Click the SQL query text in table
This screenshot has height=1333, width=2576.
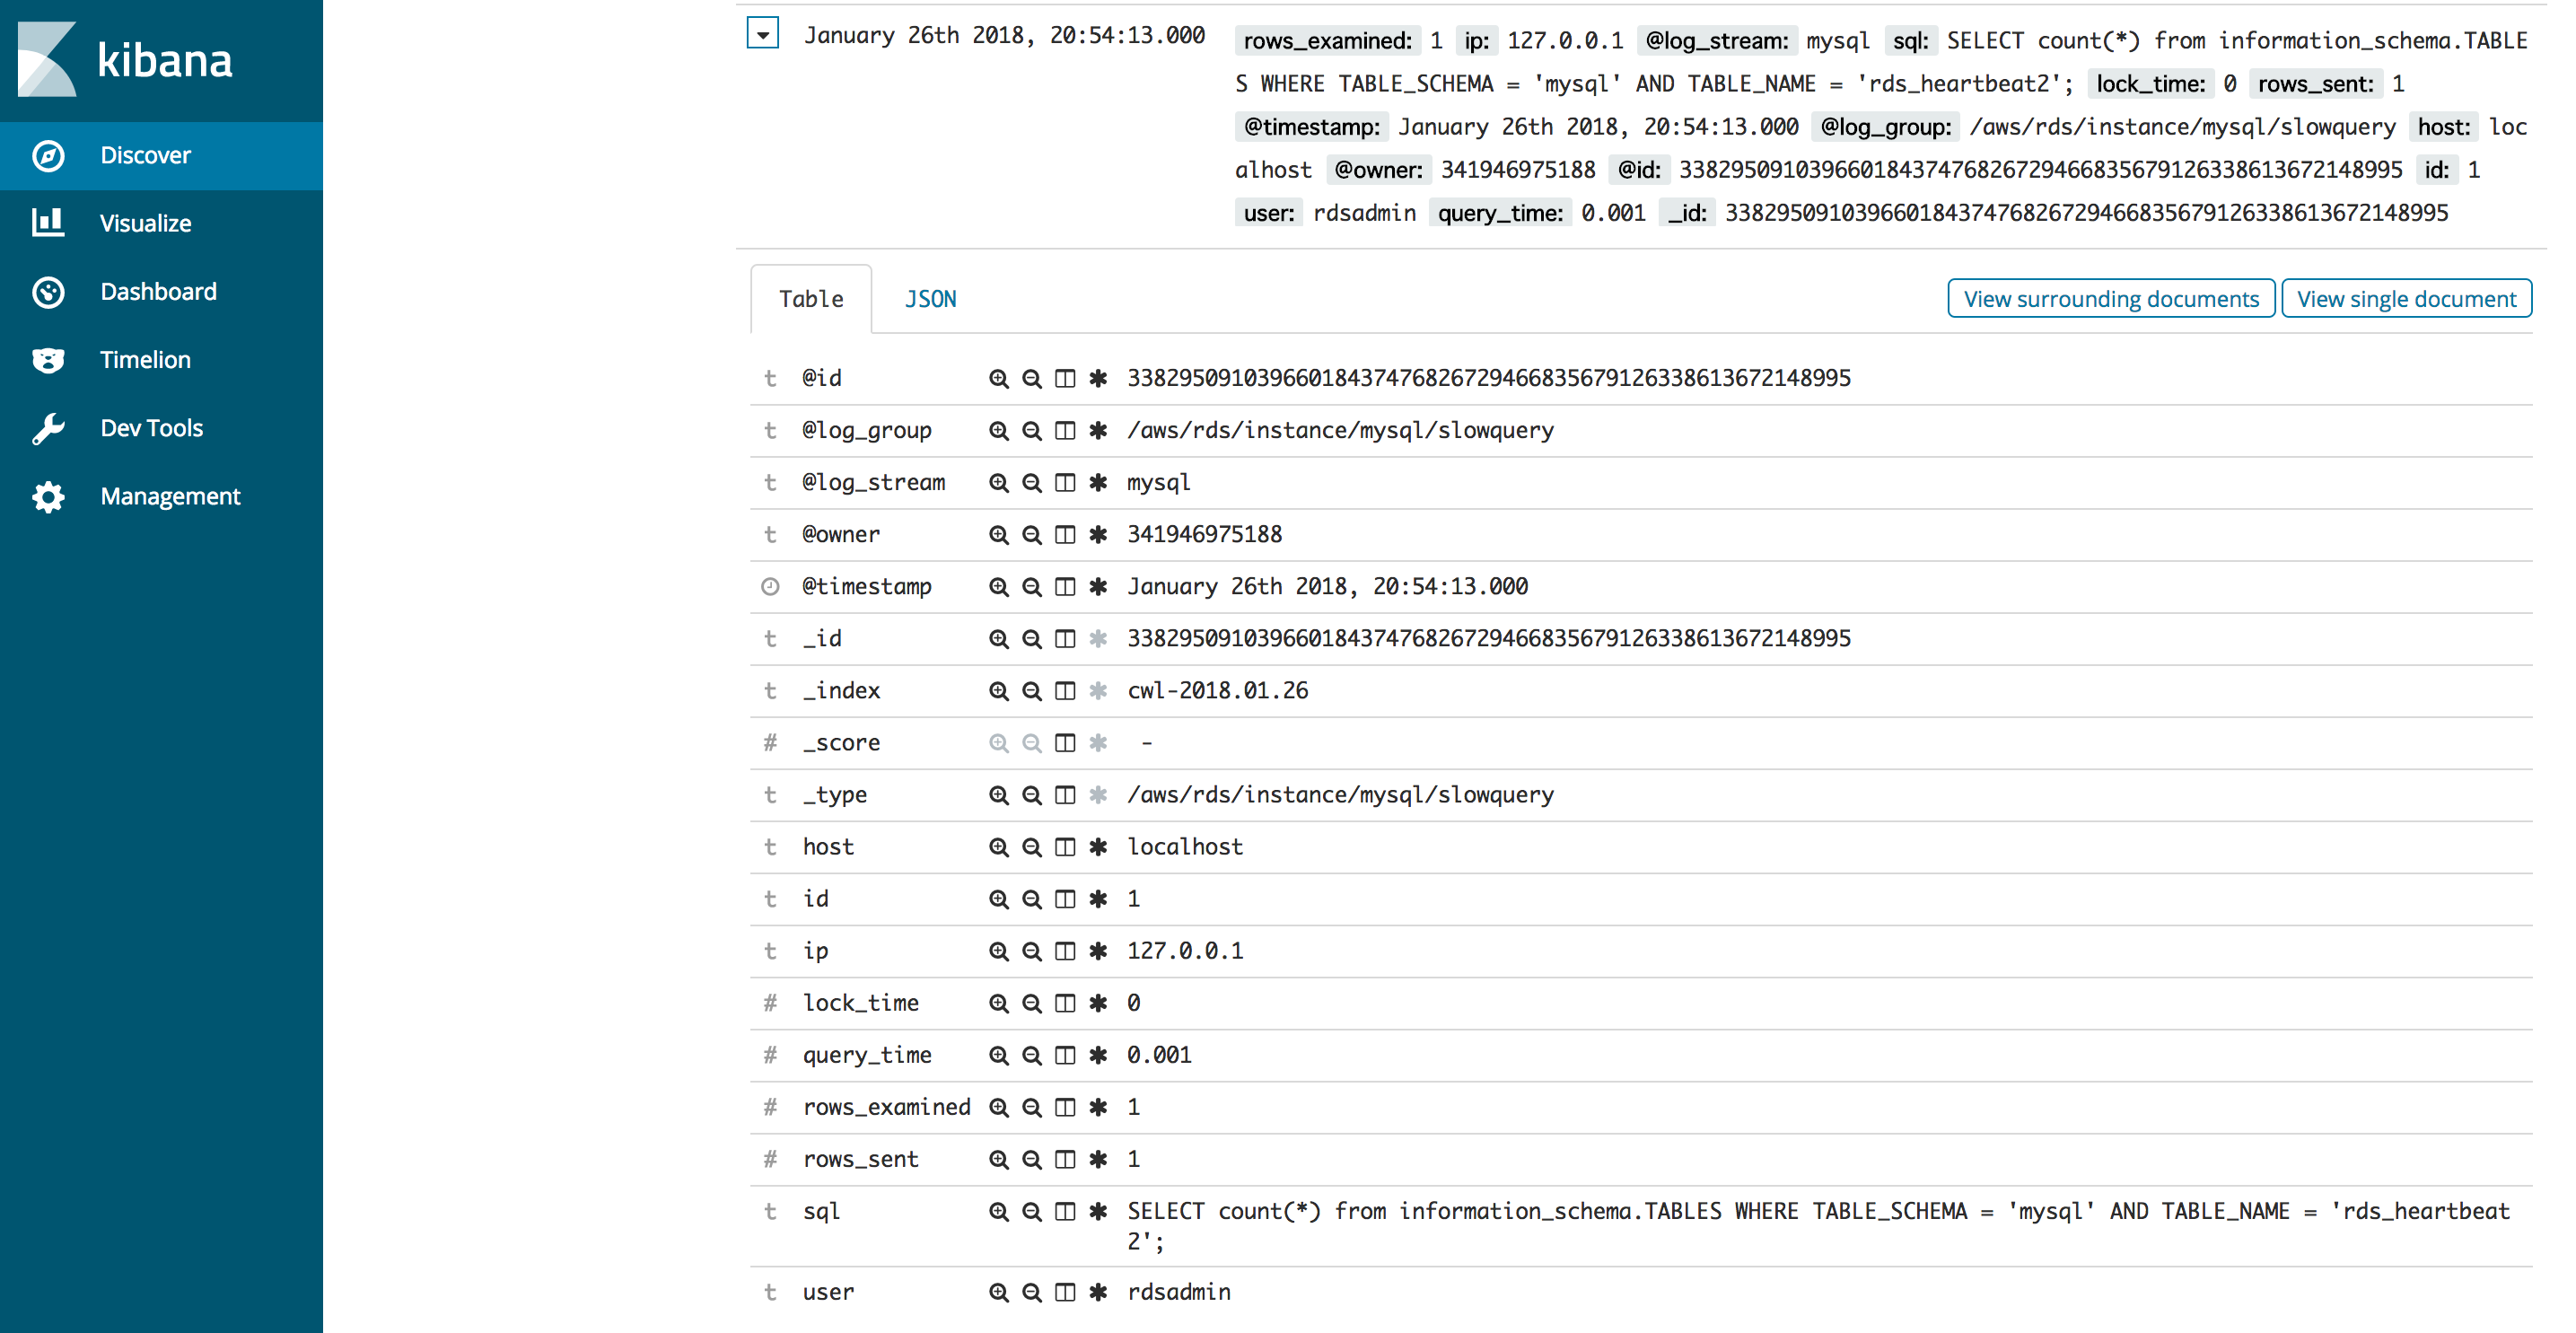click(x=1818, y=1225)
